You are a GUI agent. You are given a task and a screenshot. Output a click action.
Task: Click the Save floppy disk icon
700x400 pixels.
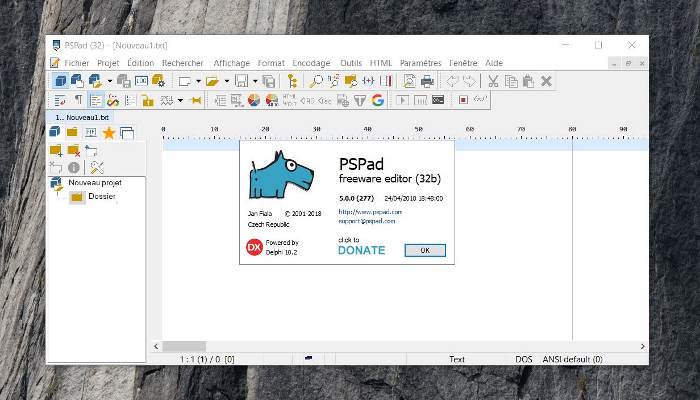242,81
